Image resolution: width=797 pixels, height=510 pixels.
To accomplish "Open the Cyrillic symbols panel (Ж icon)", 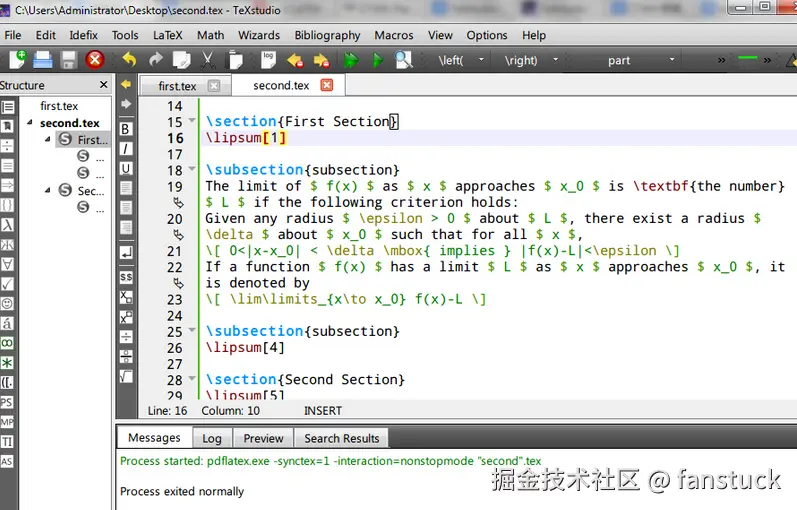I will (x=7, y=245).
